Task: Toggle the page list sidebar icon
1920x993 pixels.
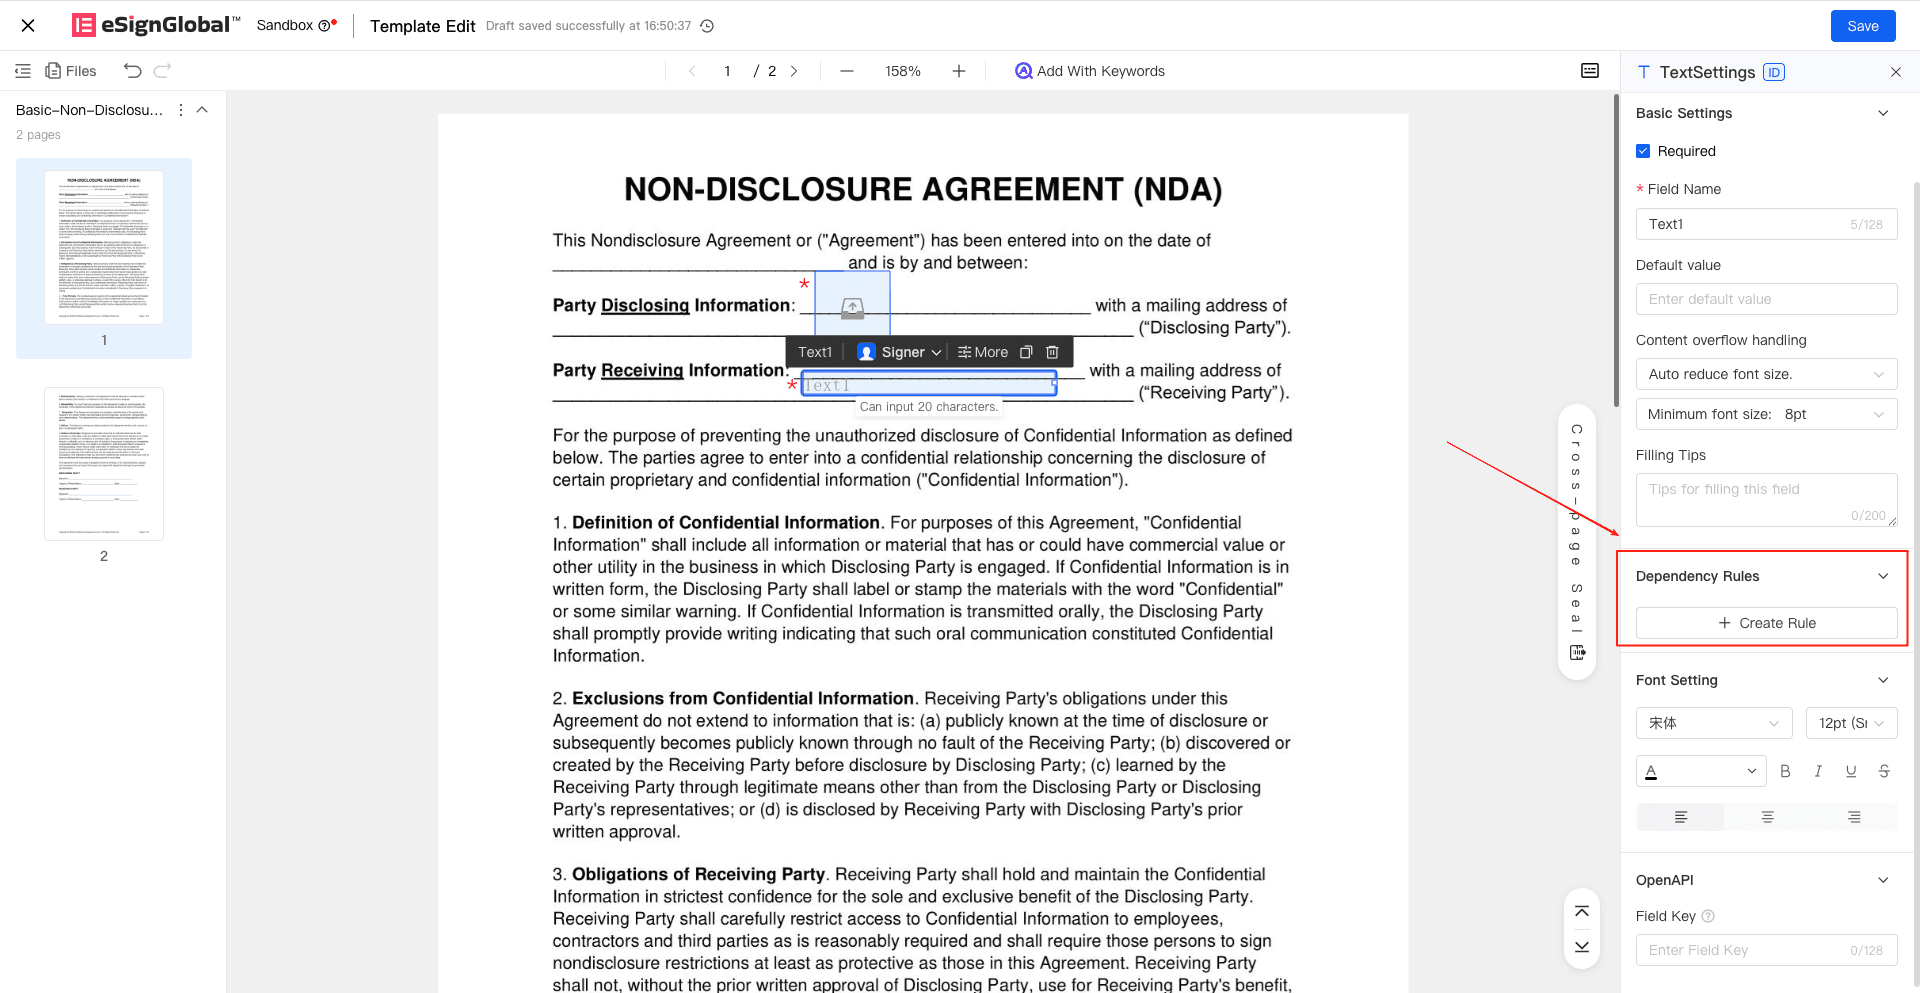Action: (23, 71)
